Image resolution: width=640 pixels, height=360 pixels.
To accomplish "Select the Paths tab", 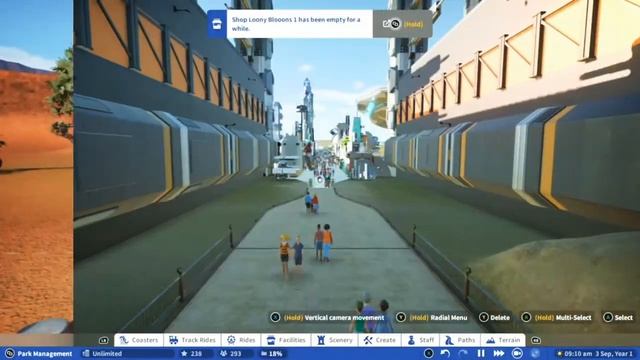I will (460, 340).
